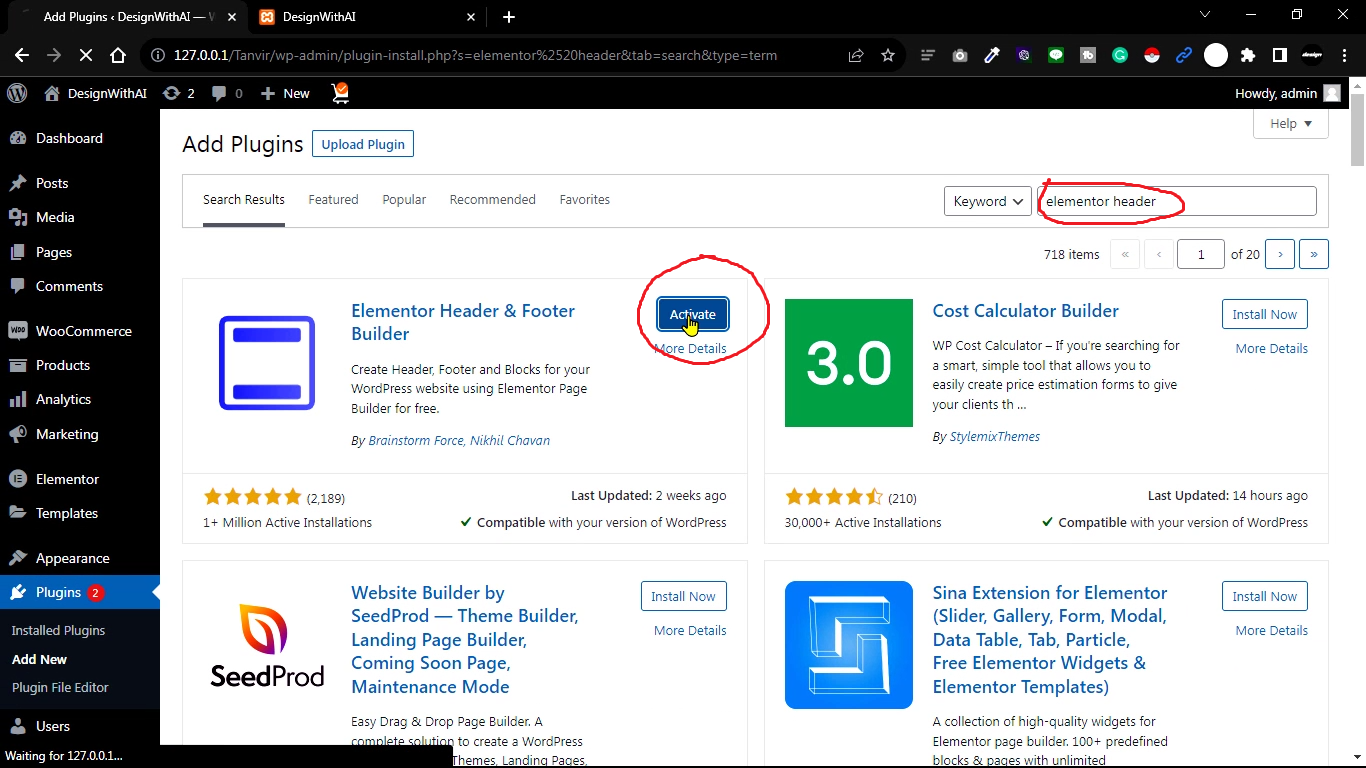Click the WooCommerce cart icon in the admin bar
Screen dimensions: 1366x768
click(x=340, y=93)
